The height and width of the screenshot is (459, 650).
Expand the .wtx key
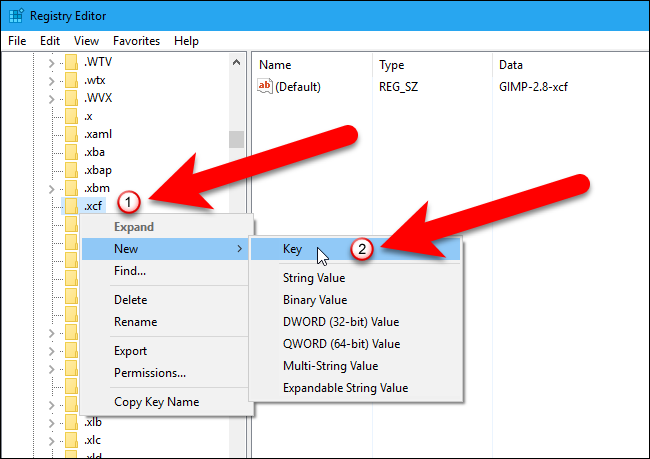[51, 81]
